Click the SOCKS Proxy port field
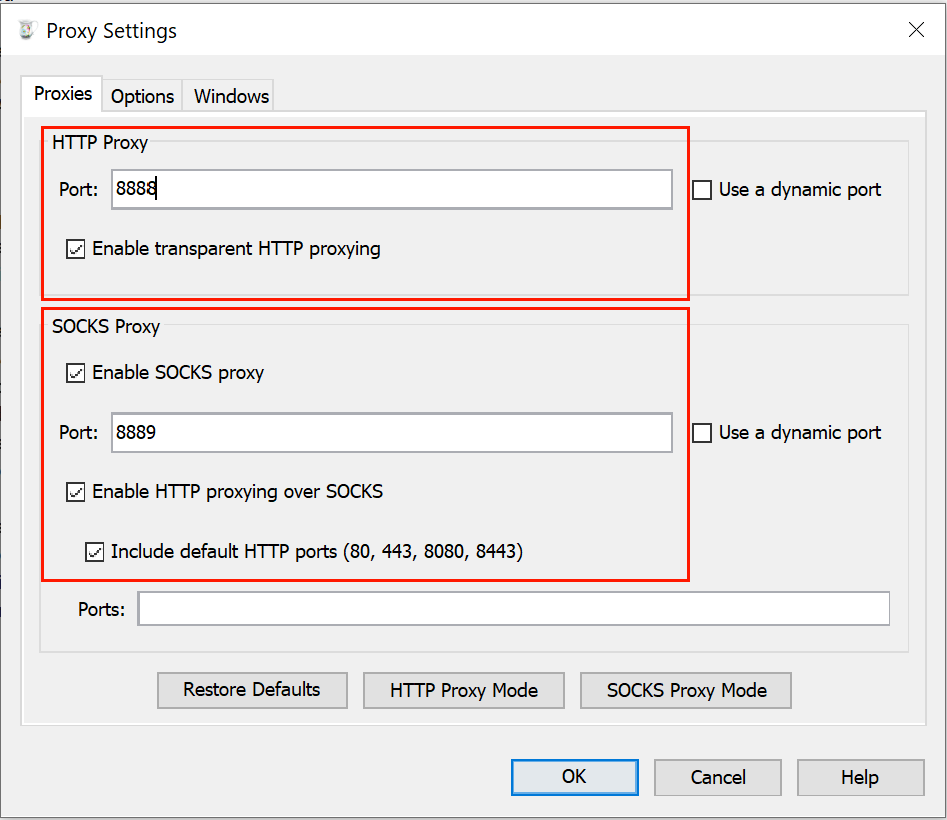The image size is (947, 820). click(x=391, y=433)
